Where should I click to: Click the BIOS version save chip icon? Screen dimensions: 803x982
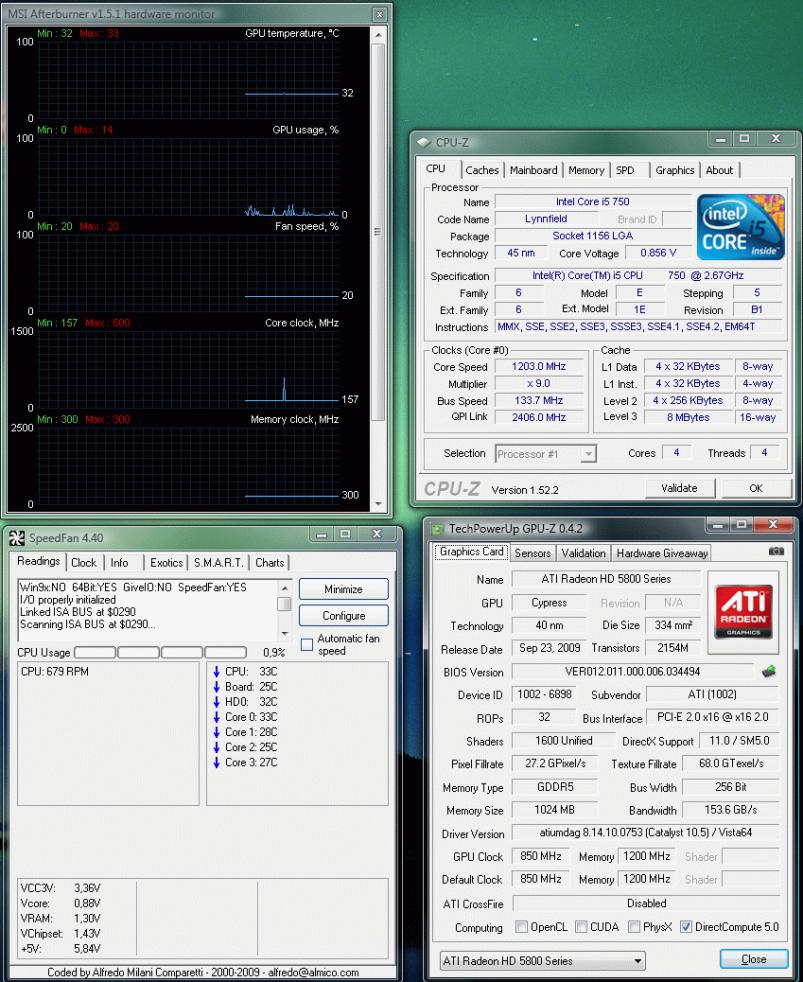pos(769,671)
